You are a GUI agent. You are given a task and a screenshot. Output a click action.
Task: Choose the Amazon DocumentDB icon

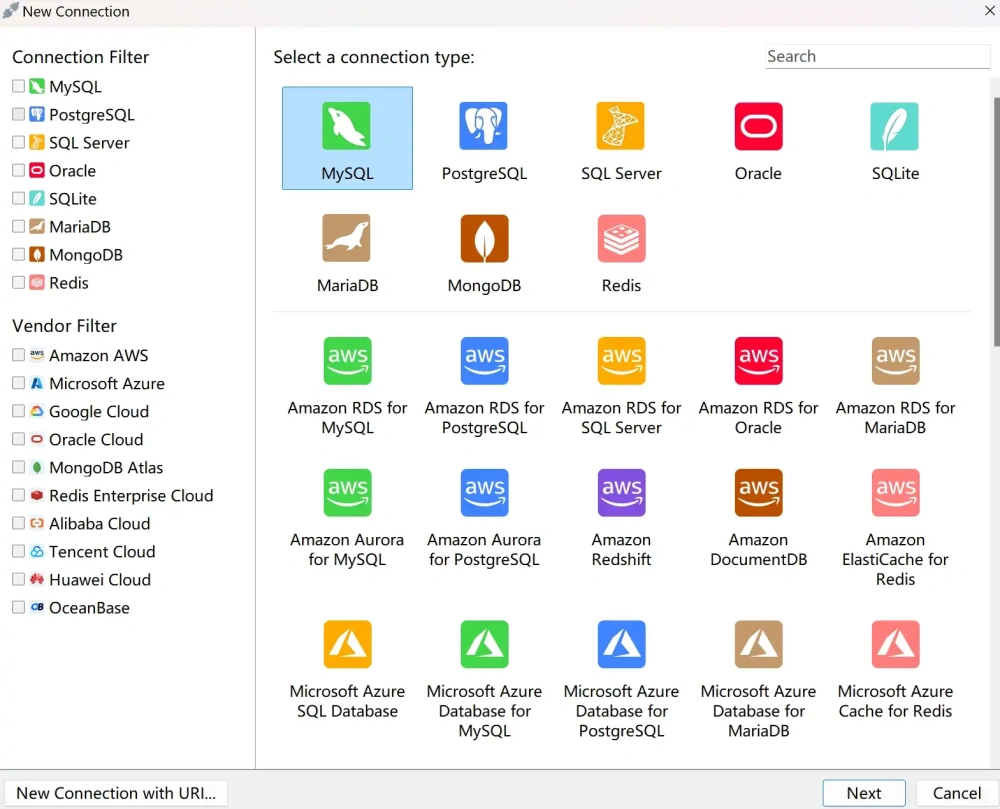point(758,493)
